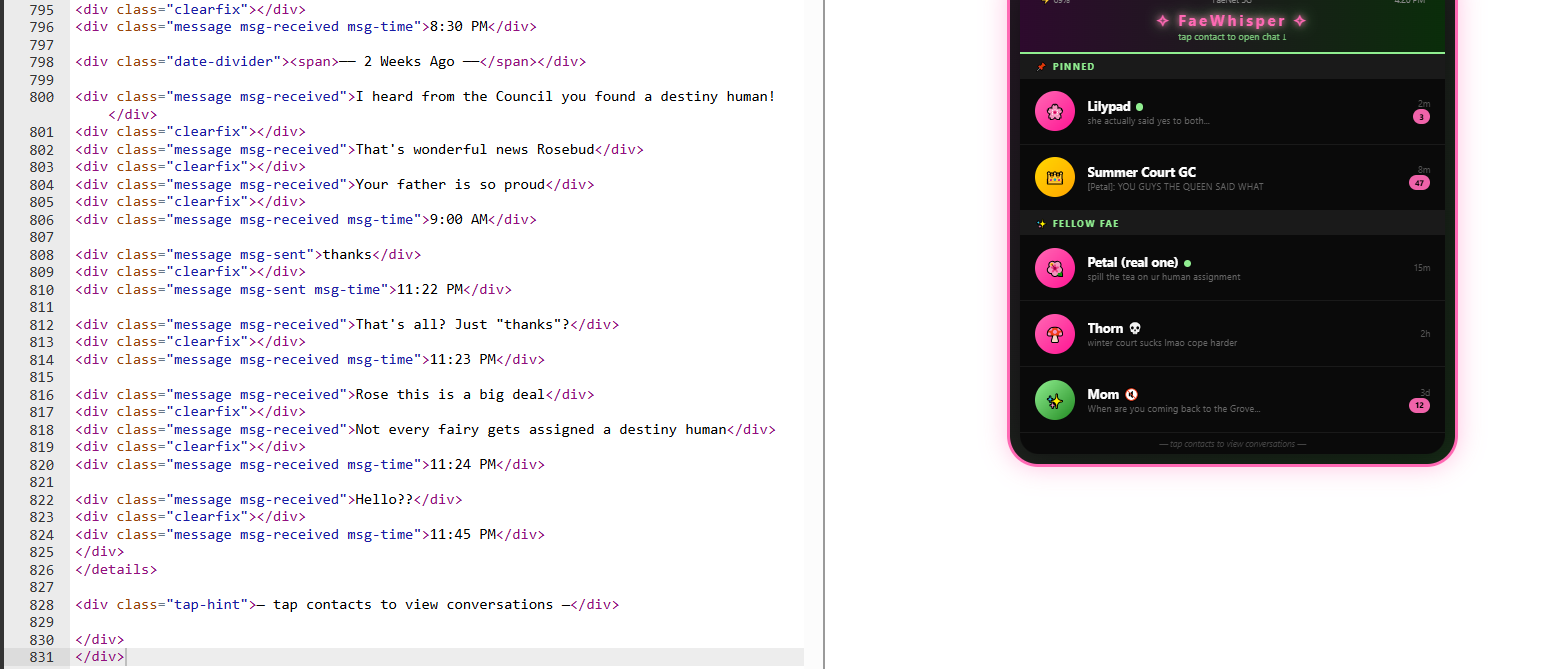The height and width of the screenshot is (669, 1558).
Task: Open the Petal (real one) conversation
Action: pyautogui.click(x=1232, y=268)
